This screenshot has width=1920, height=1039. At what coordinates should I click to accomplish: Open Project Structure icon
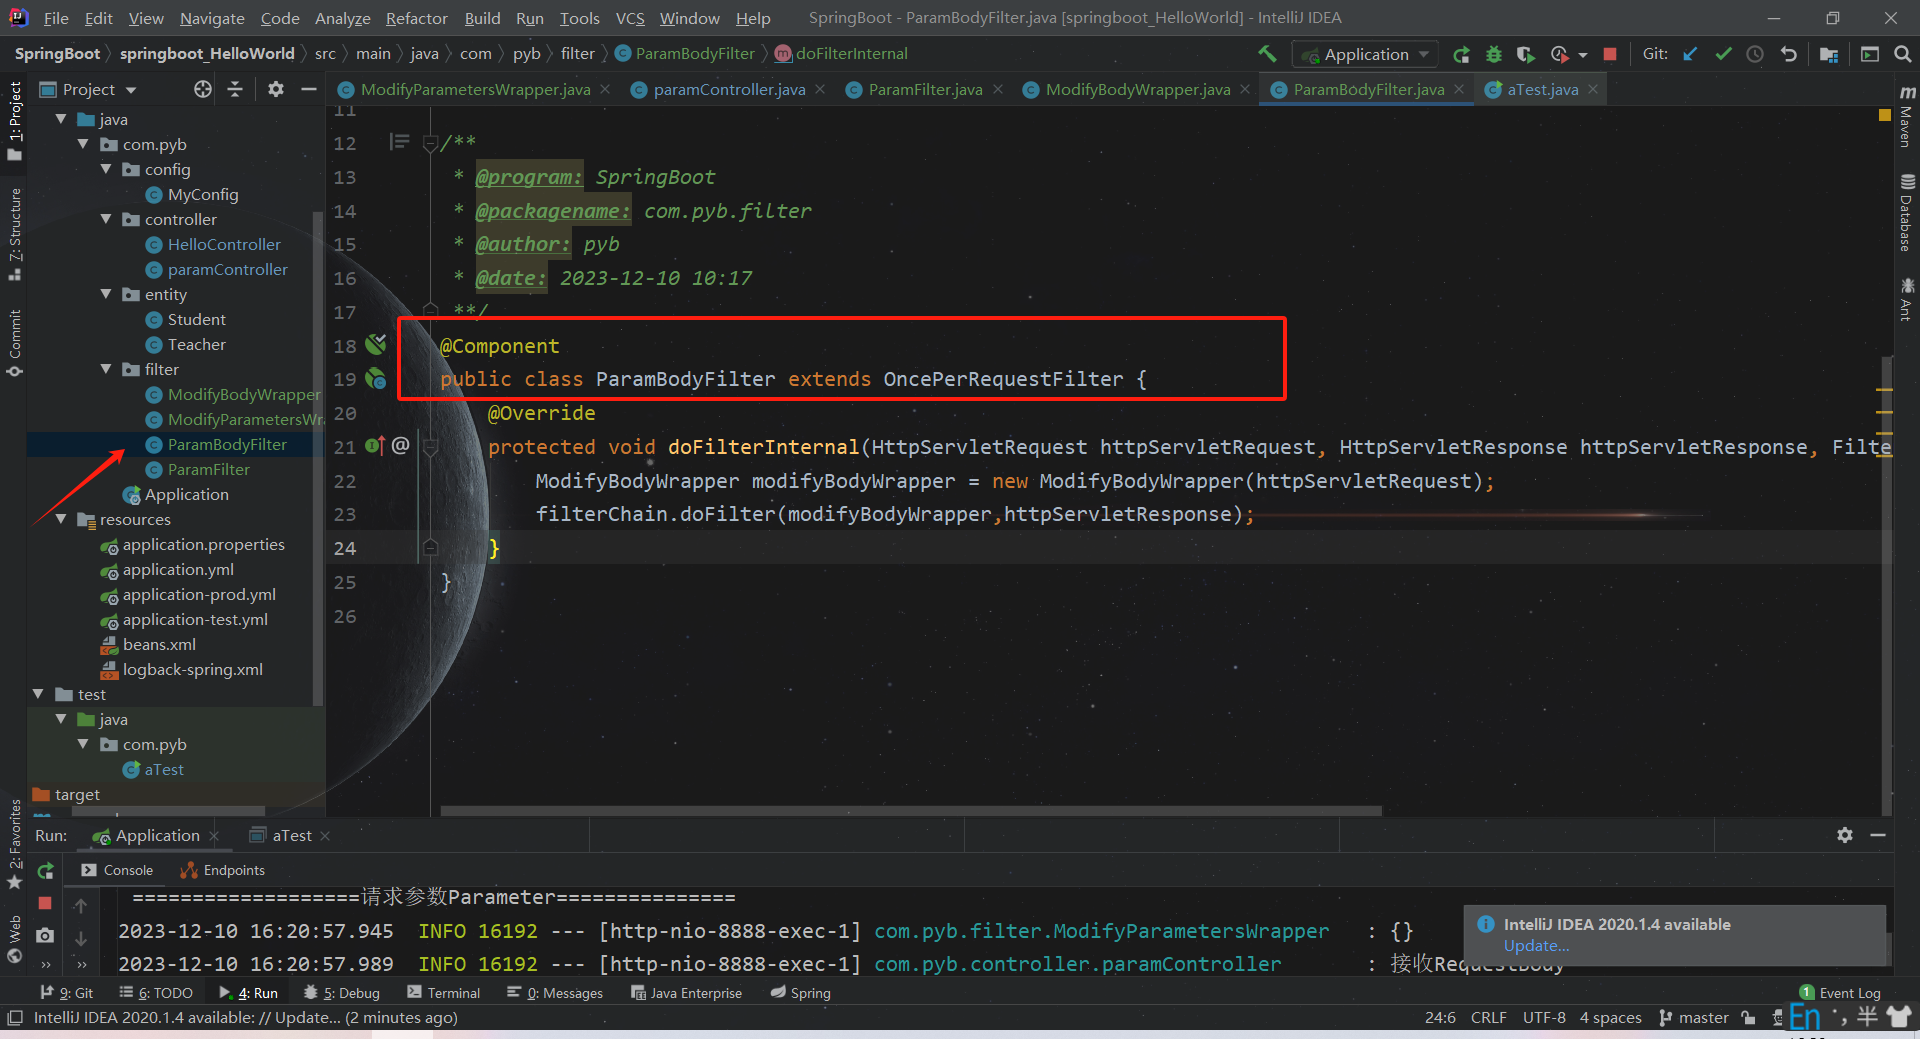[x=1829, y=54]
